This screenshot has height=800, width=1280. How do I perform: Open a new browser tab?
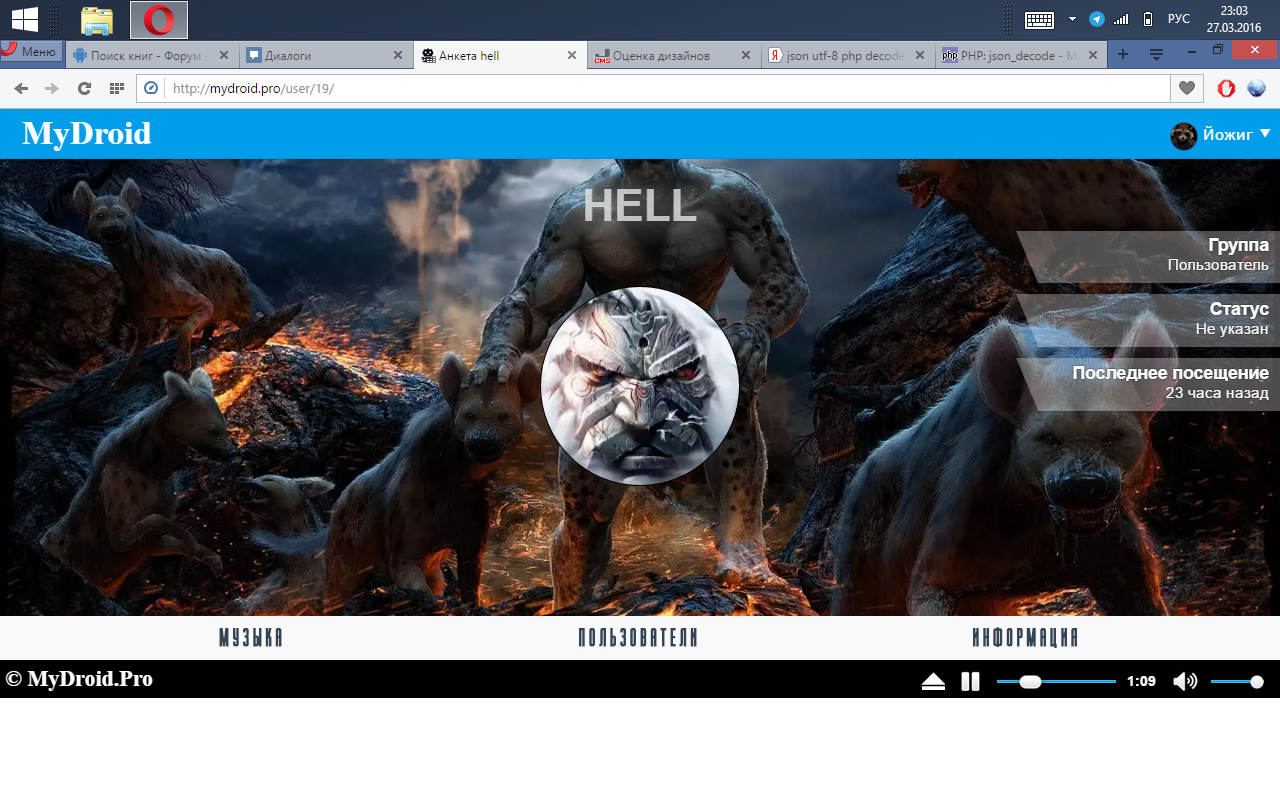click(x=1123, y=55)
